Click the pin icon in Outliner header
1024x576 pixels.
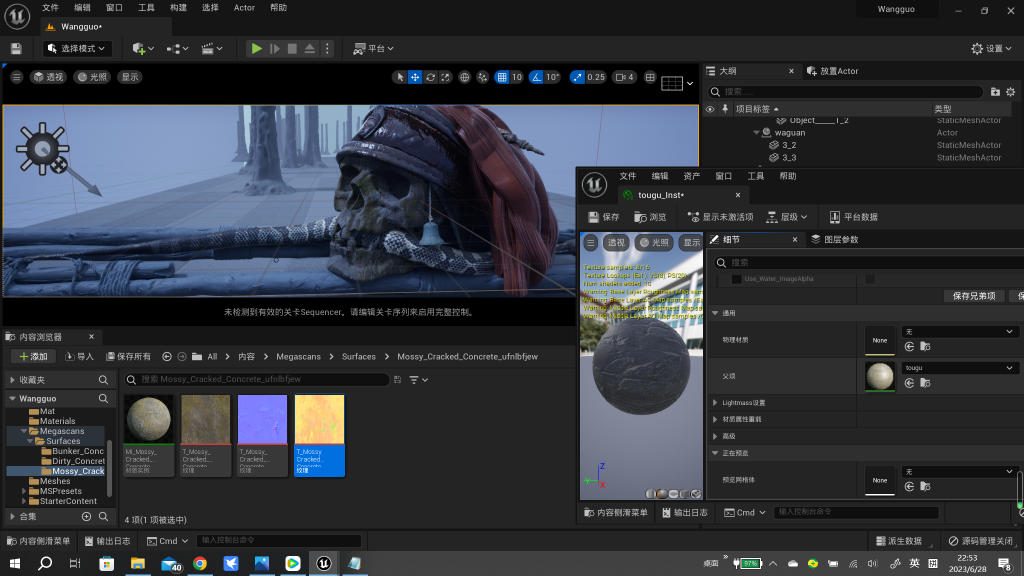point(725,109)
